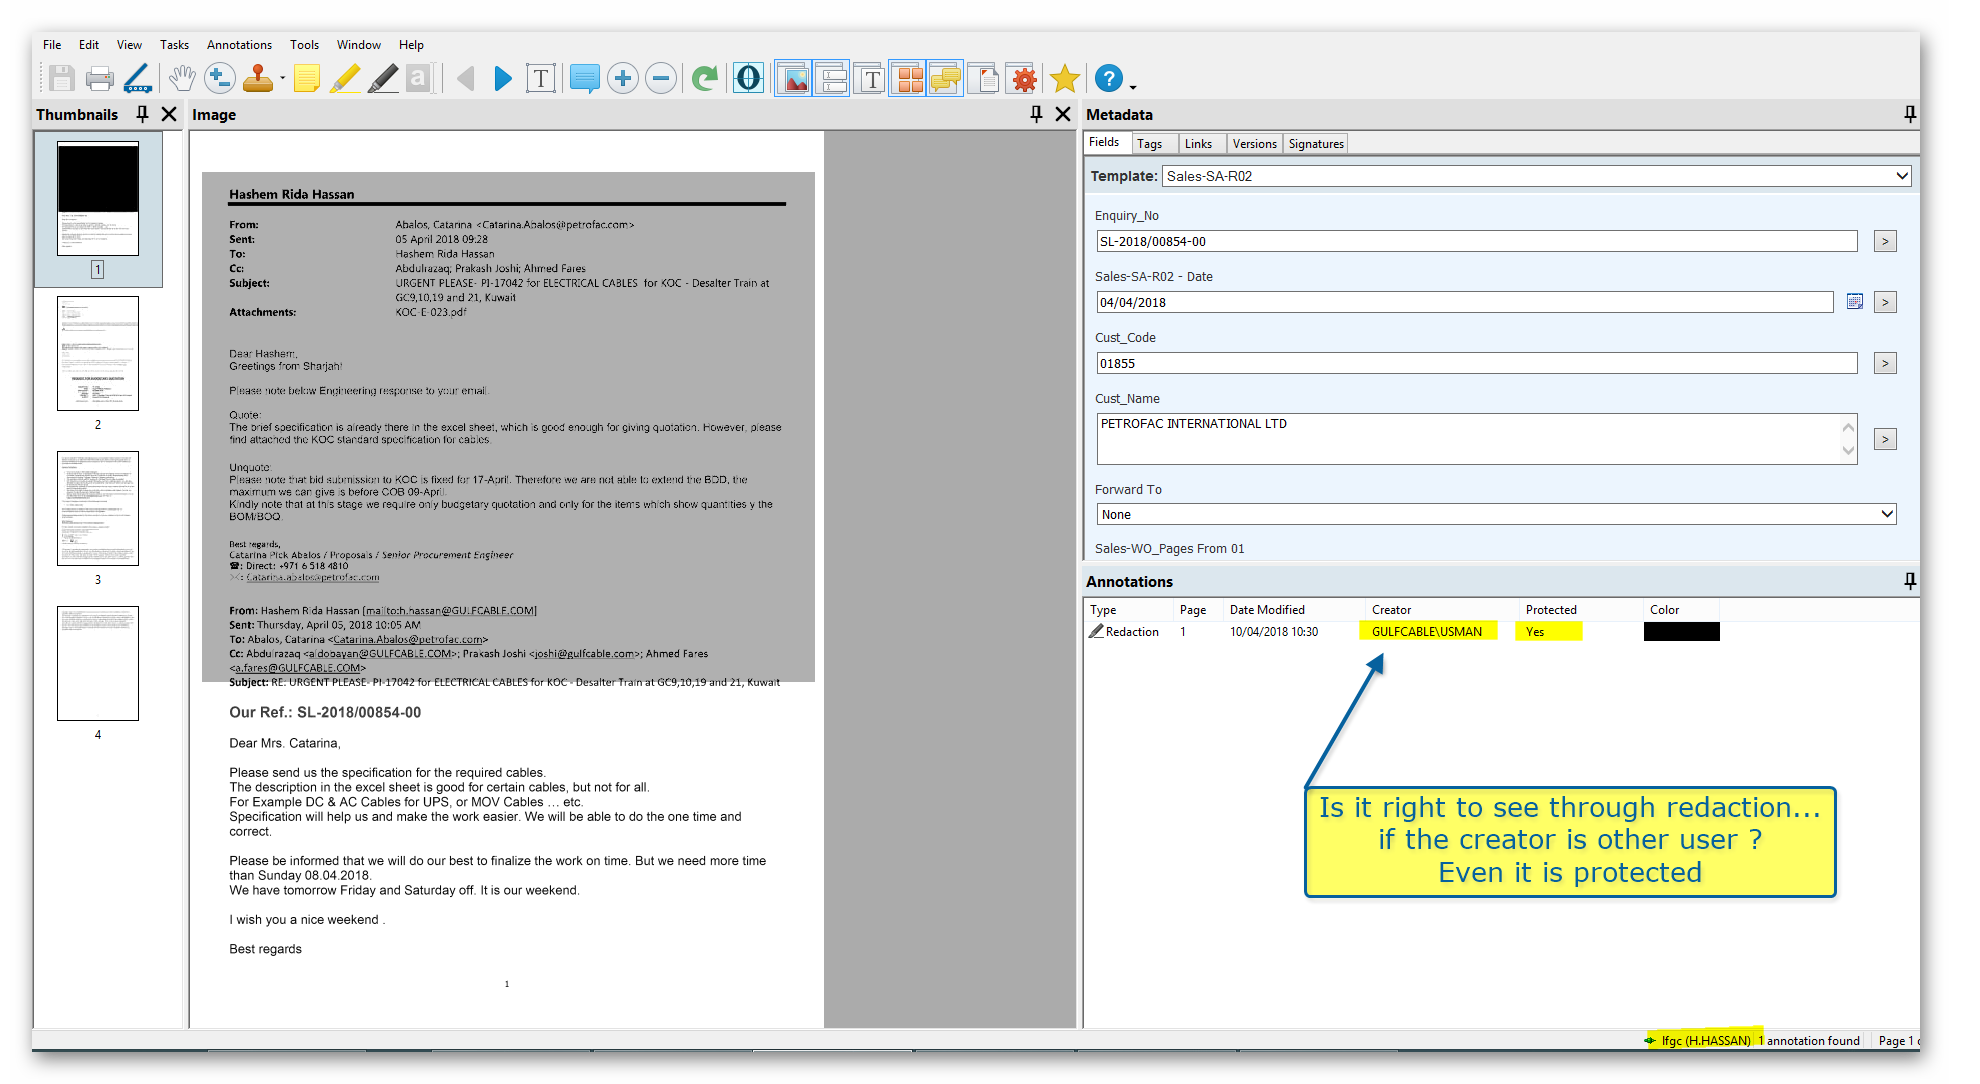The image size is (1980, 1084).
Task: Select the yellow Highlighter tool
Action: (345, 78)
